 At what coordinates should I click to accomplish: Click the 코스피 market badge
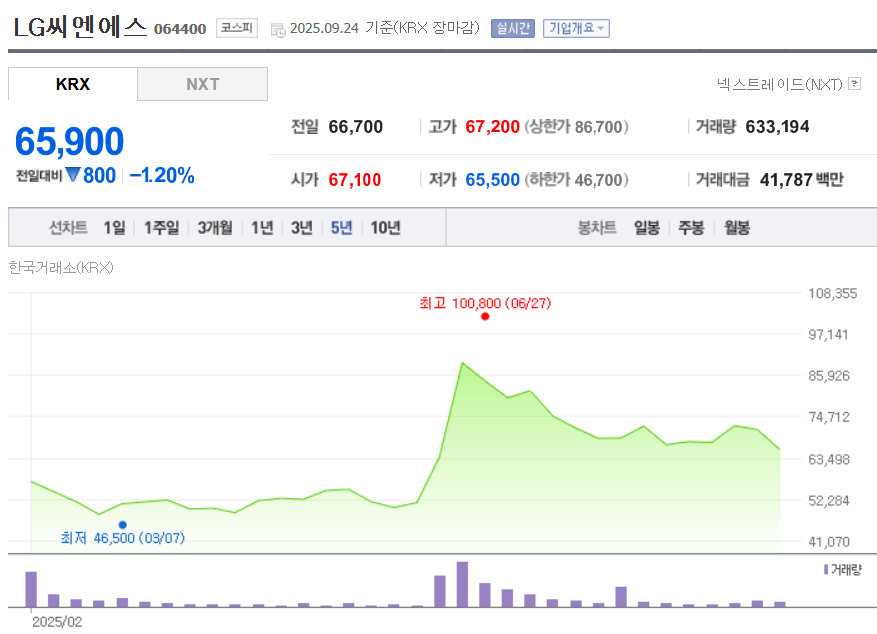coord(237,28)
